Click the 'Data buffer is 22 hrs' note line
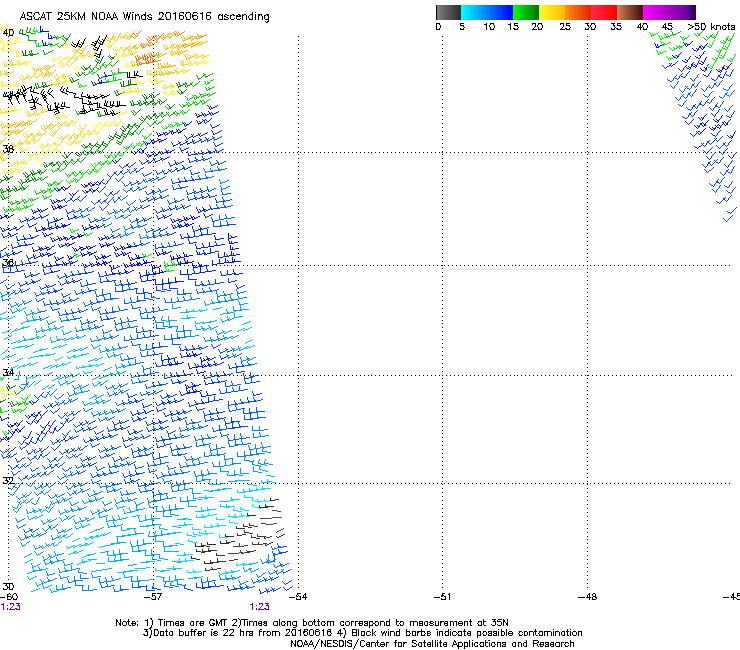Viewport: 740px width, 650px height. [362, 633]
